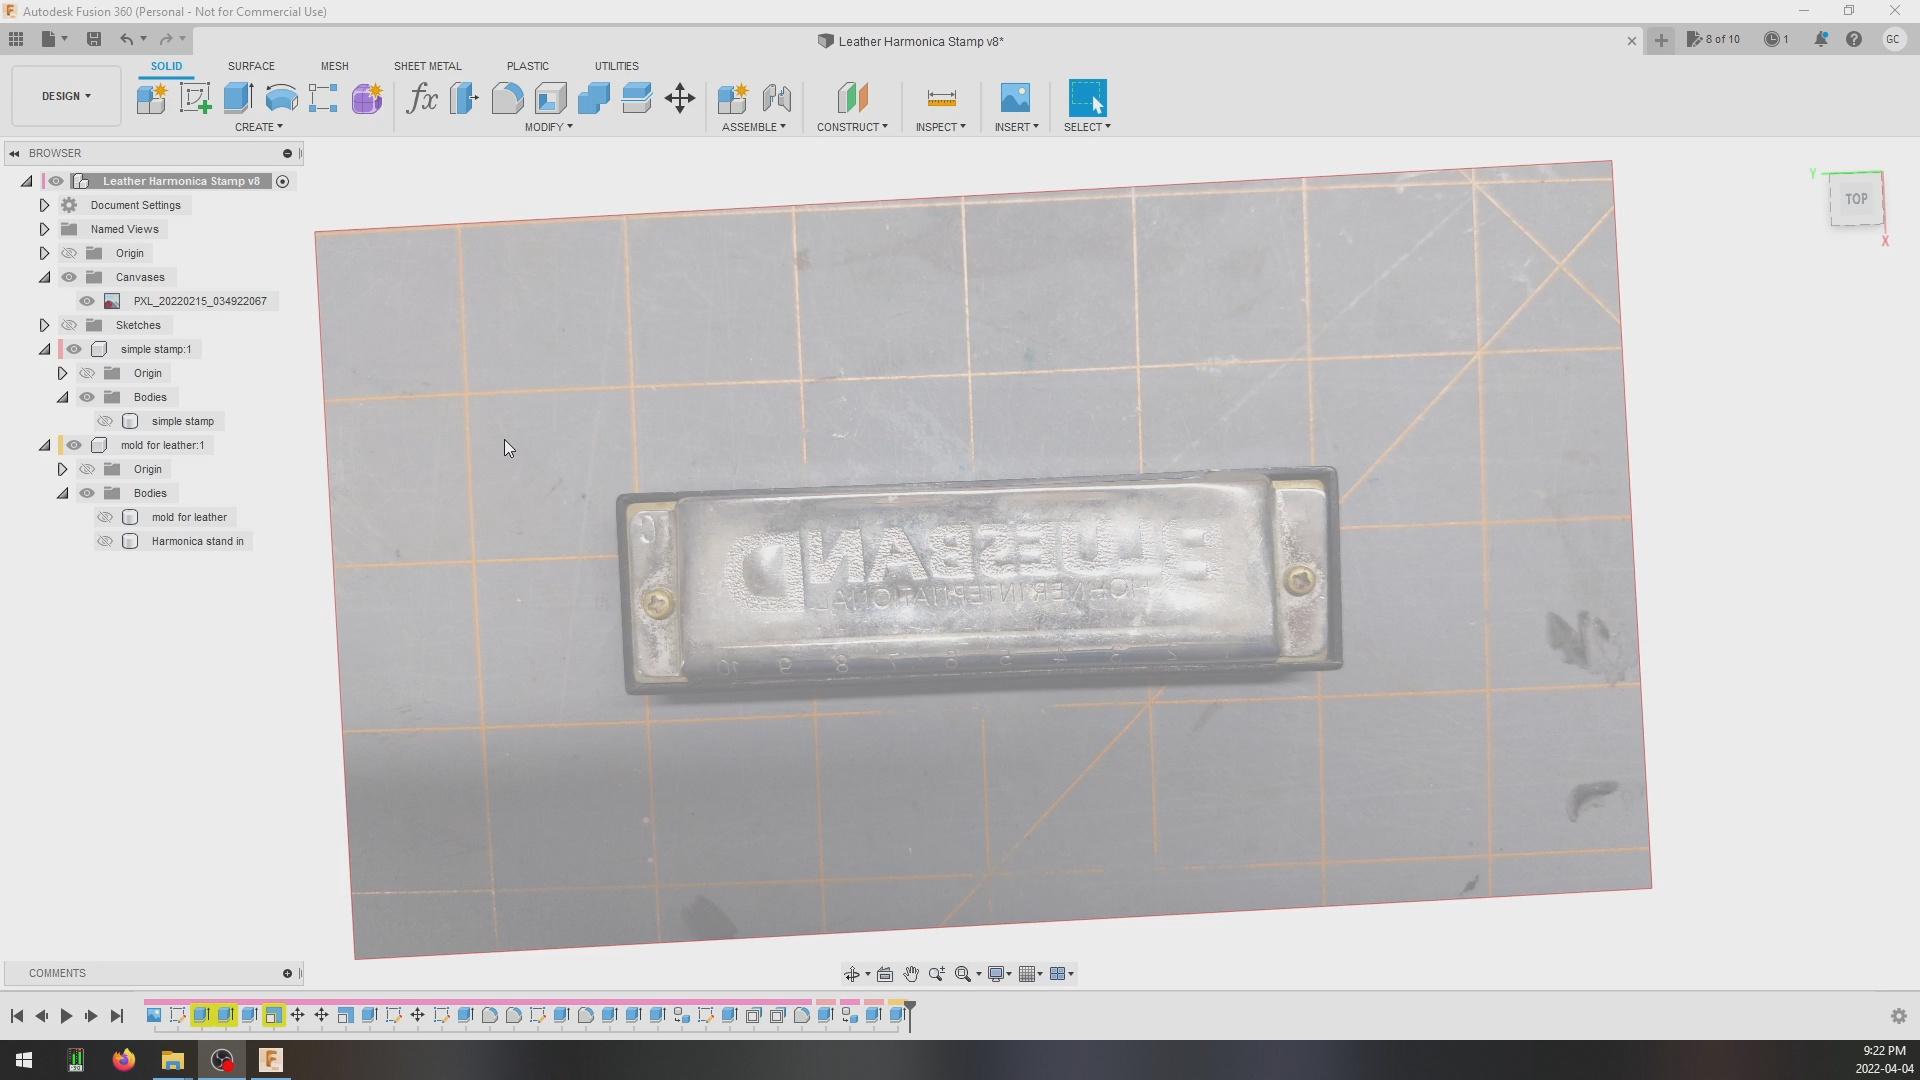Activate the root component radio button
Viewport: 1920px width, 1080px height.
[283, 181]
